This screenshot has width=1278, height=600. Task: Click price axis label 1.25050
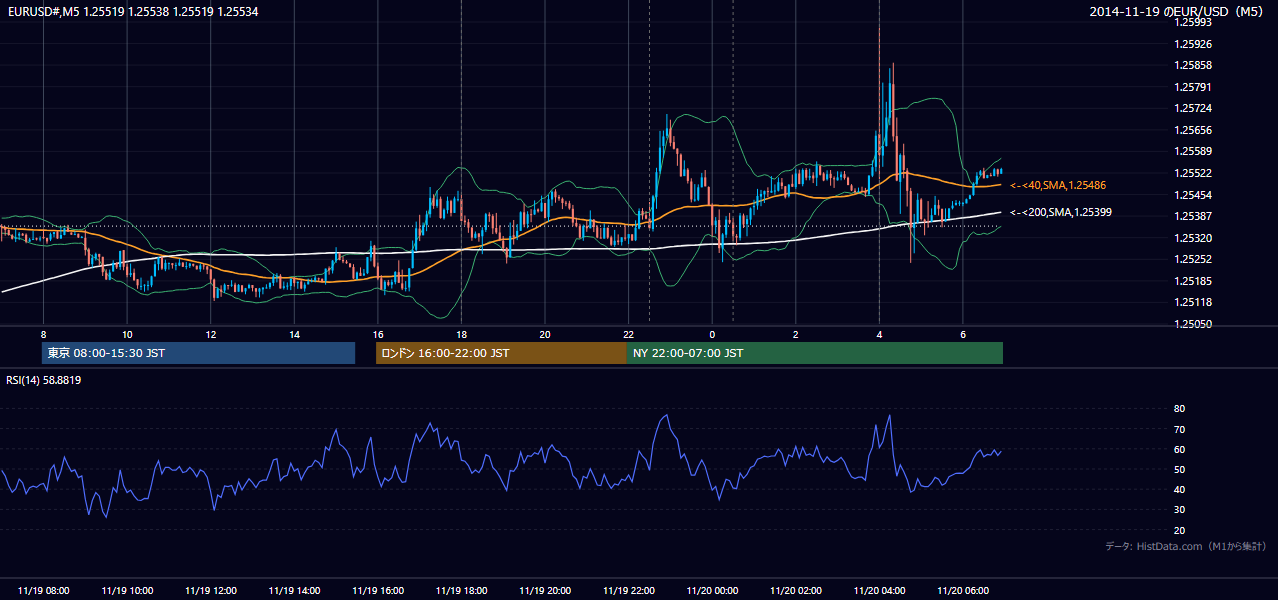click(1193, 324)
